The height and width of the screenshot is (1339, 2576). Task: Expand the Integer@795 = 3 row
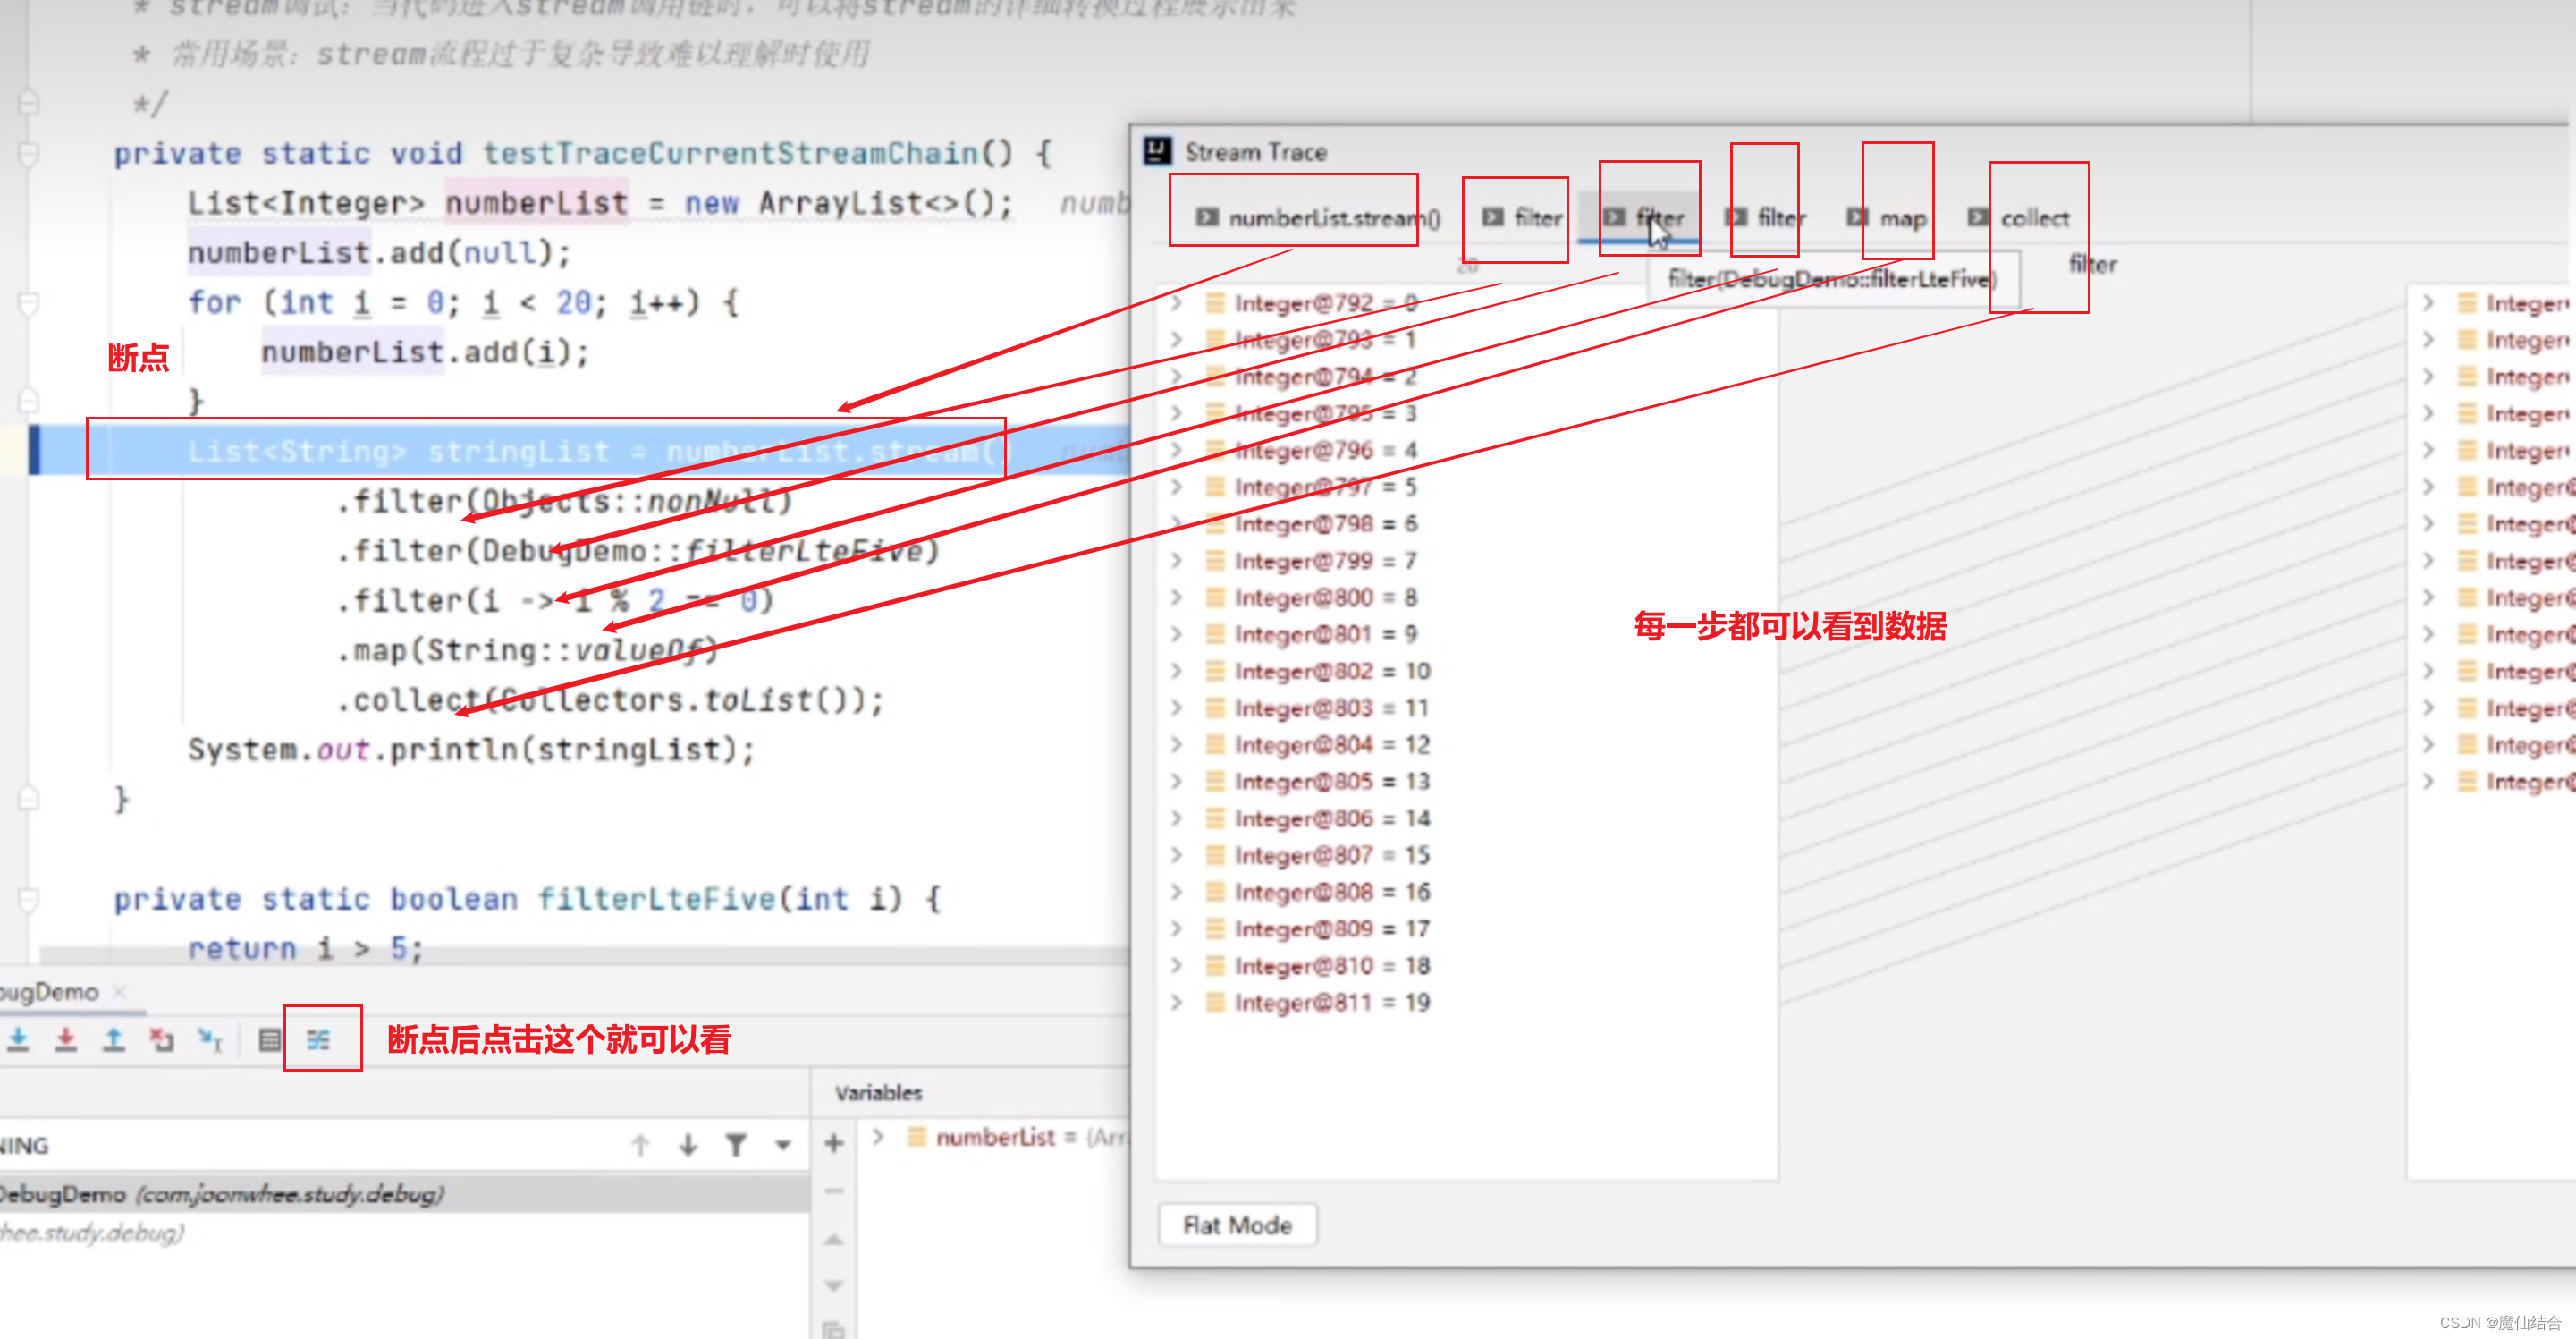click(x=1177, y=413)
